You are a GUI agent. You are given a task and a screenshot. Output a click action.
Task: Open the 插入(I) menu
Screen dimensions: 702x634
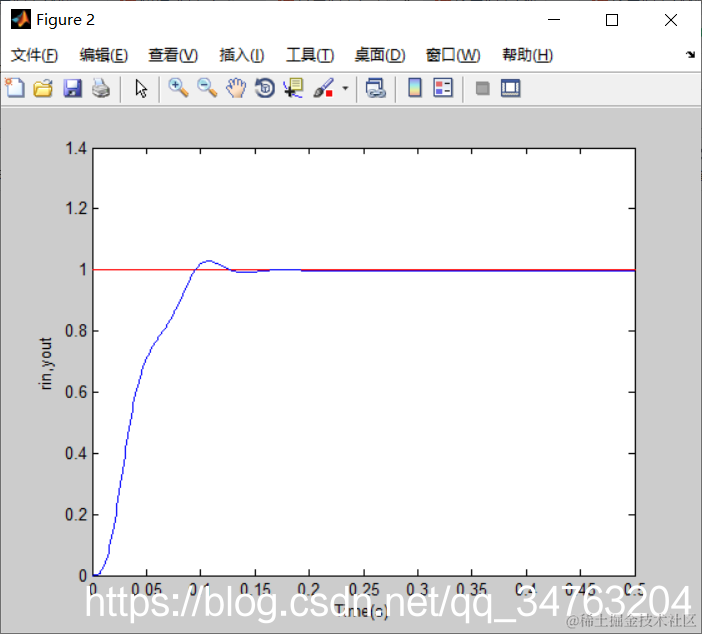tap(241, 55)
